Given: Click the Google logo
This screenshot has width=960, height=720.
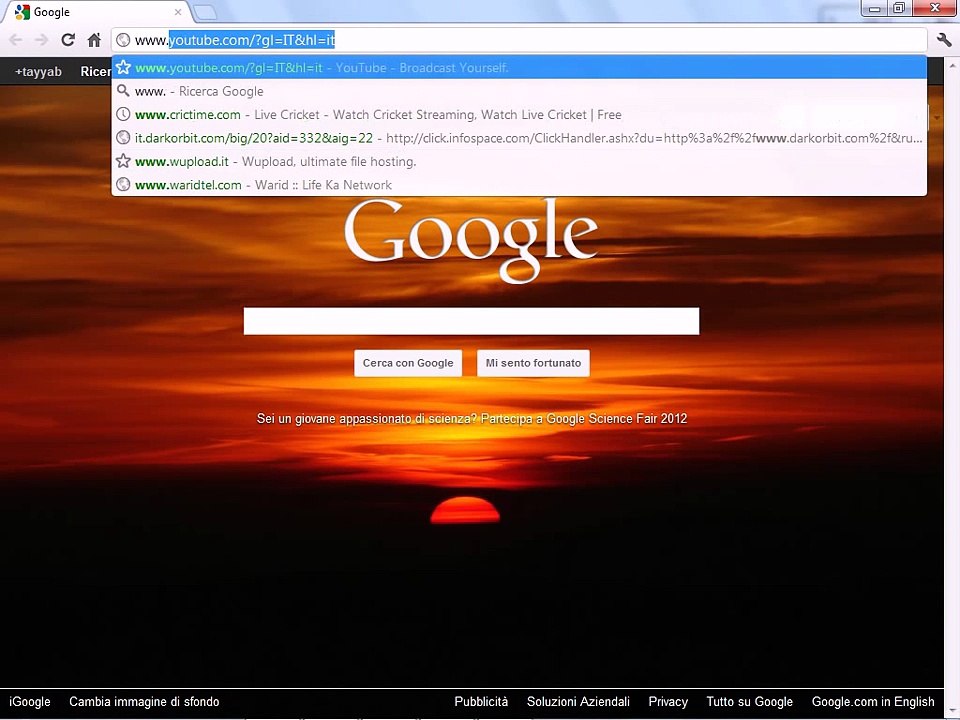Looking at the screenshot, I should pyautogui.click(x=470, y=240).
